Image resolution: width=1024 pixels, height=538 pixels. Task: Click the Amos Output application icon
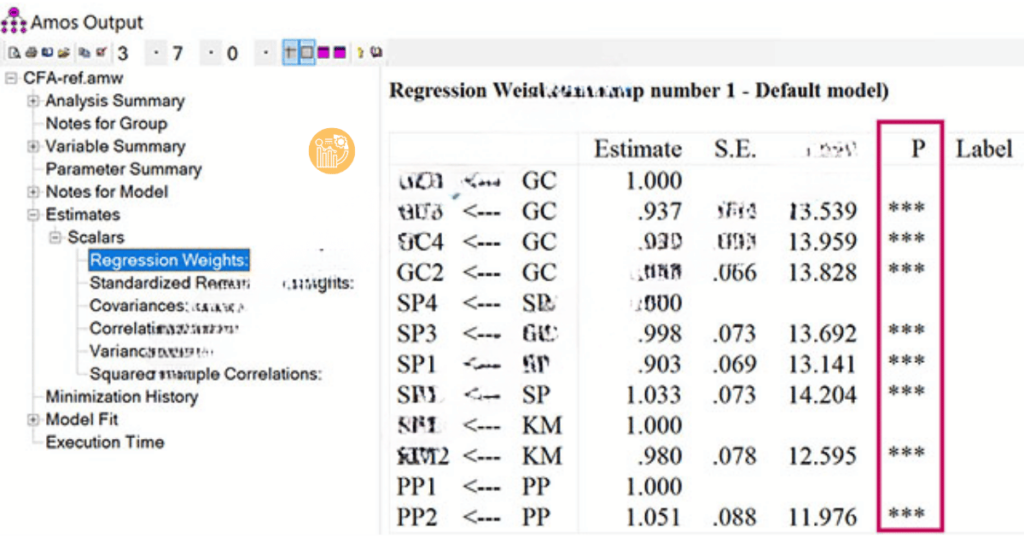tap(13, 22)
